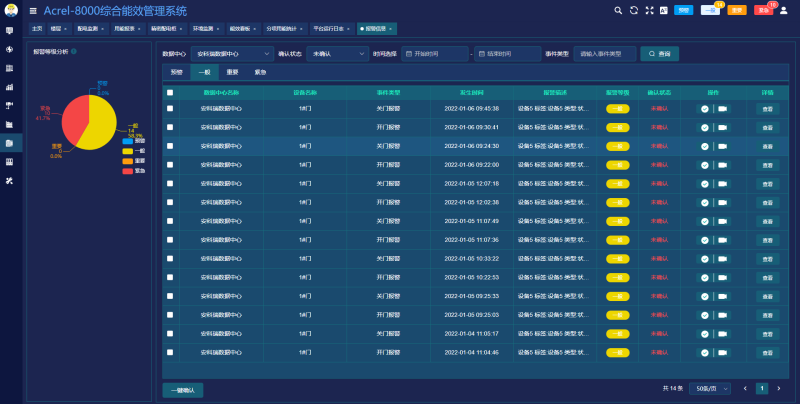This screenshot has width=800, height=404.
Task: Check the row dated 2022-01-06 09:45:38
Action: pos(170,109)
